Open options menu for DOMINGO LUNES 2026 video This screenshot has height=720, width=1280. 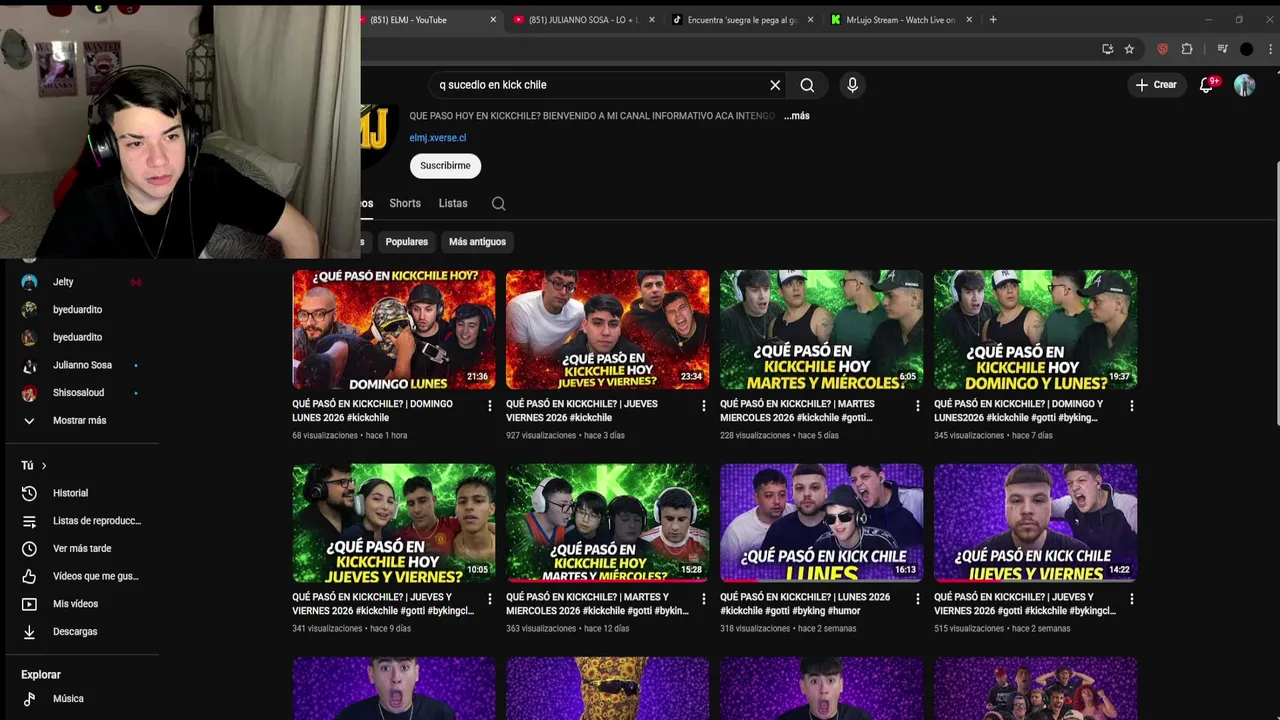[x=489, y=406]
